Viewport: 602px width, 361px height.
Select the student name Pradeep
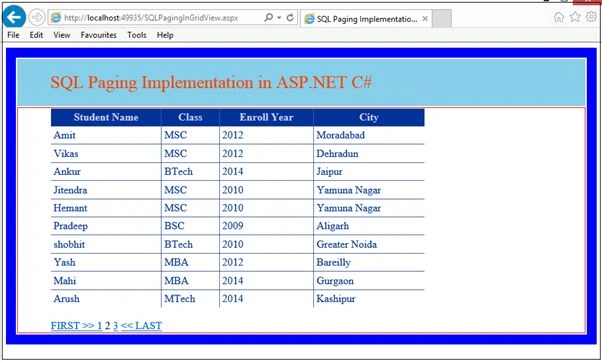[x=71, y=226]
